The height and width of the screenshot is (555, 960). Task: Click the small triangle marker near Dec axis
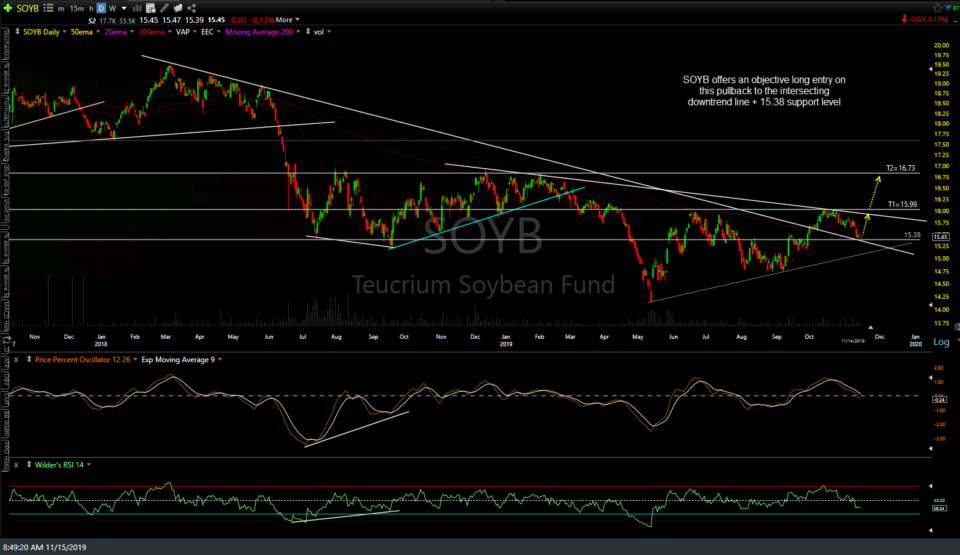tap(871, 327)
